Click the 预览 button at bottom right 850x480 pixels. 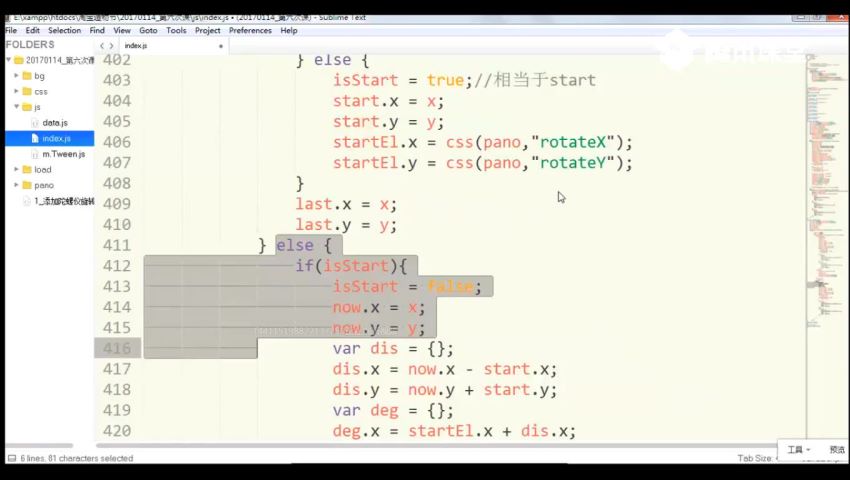pyautogui.click(x=836, y=450)
